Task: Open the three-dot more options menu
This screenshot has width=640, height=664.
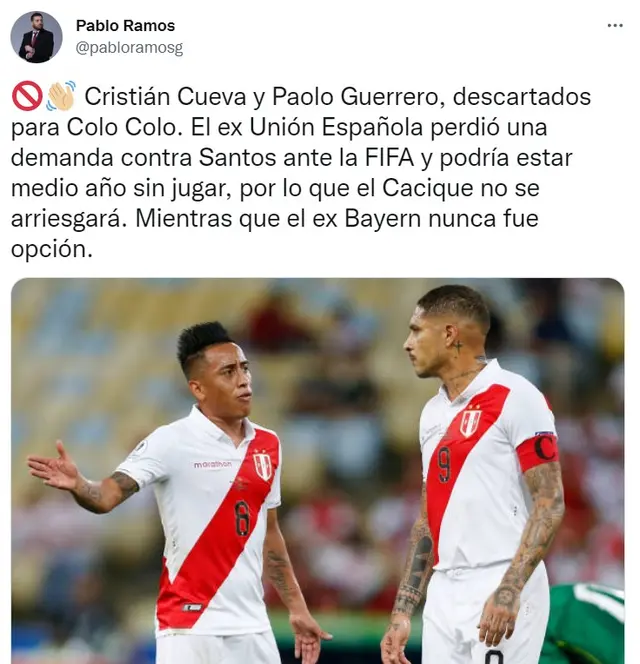Action: 615,26
